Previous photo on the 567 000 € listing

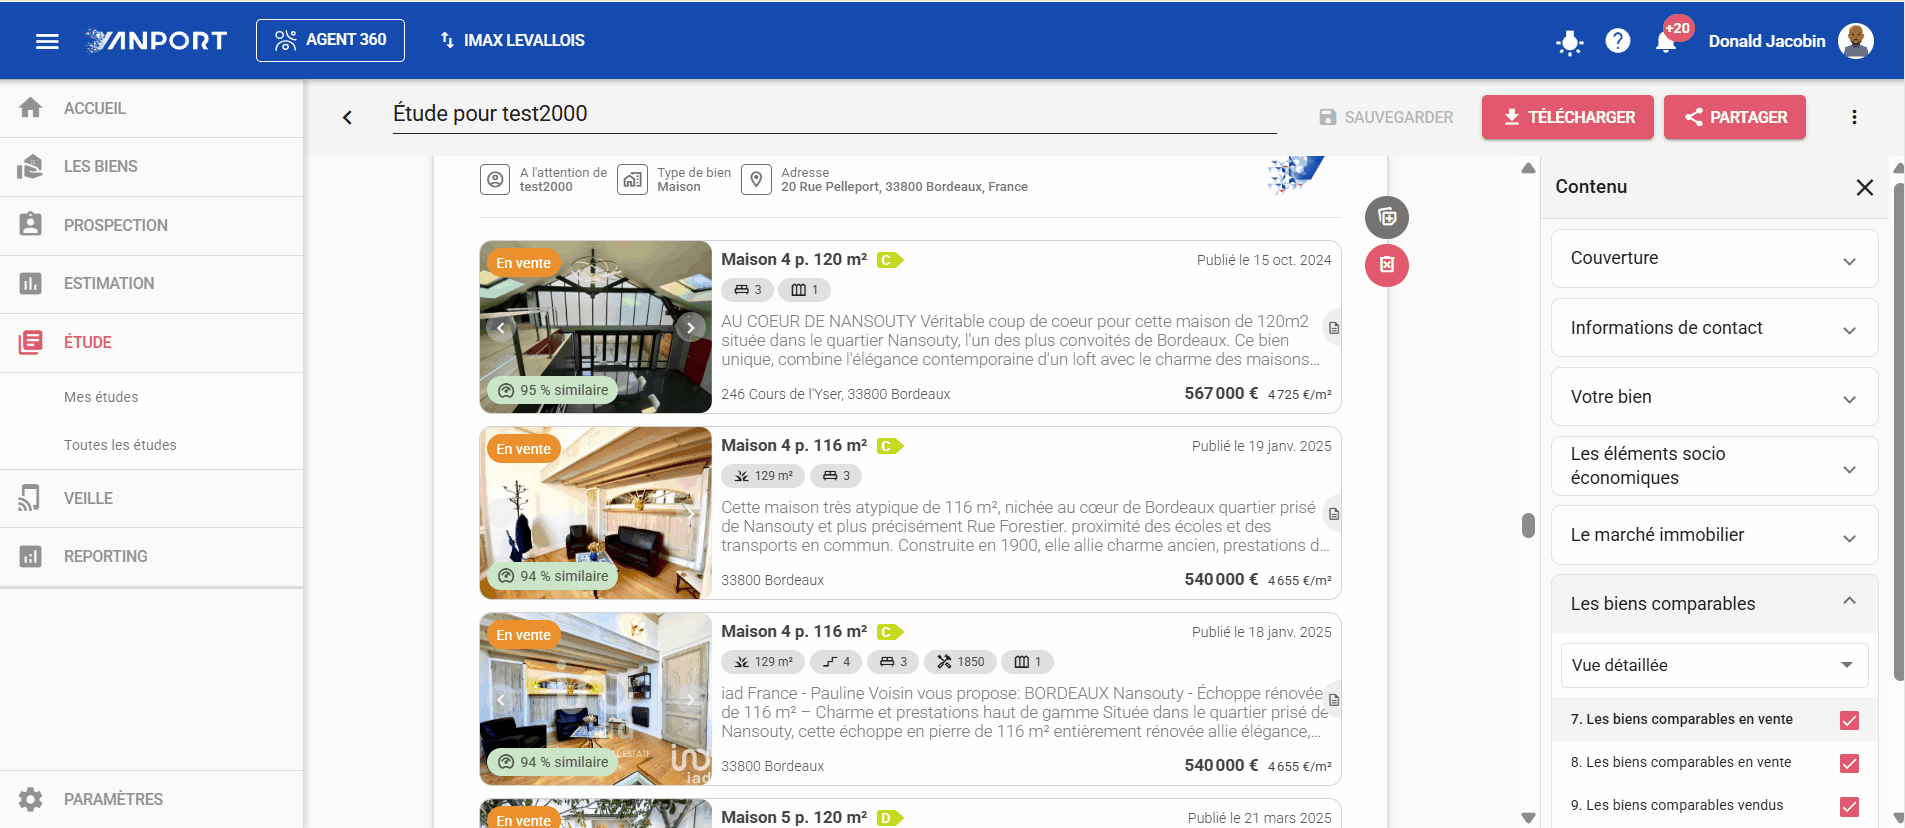(x=501, y=327)
